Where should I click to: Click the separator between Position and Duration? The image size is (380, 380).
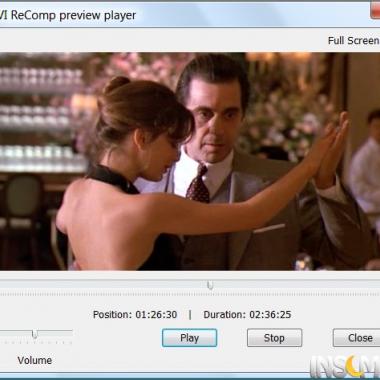coord(190,315)
